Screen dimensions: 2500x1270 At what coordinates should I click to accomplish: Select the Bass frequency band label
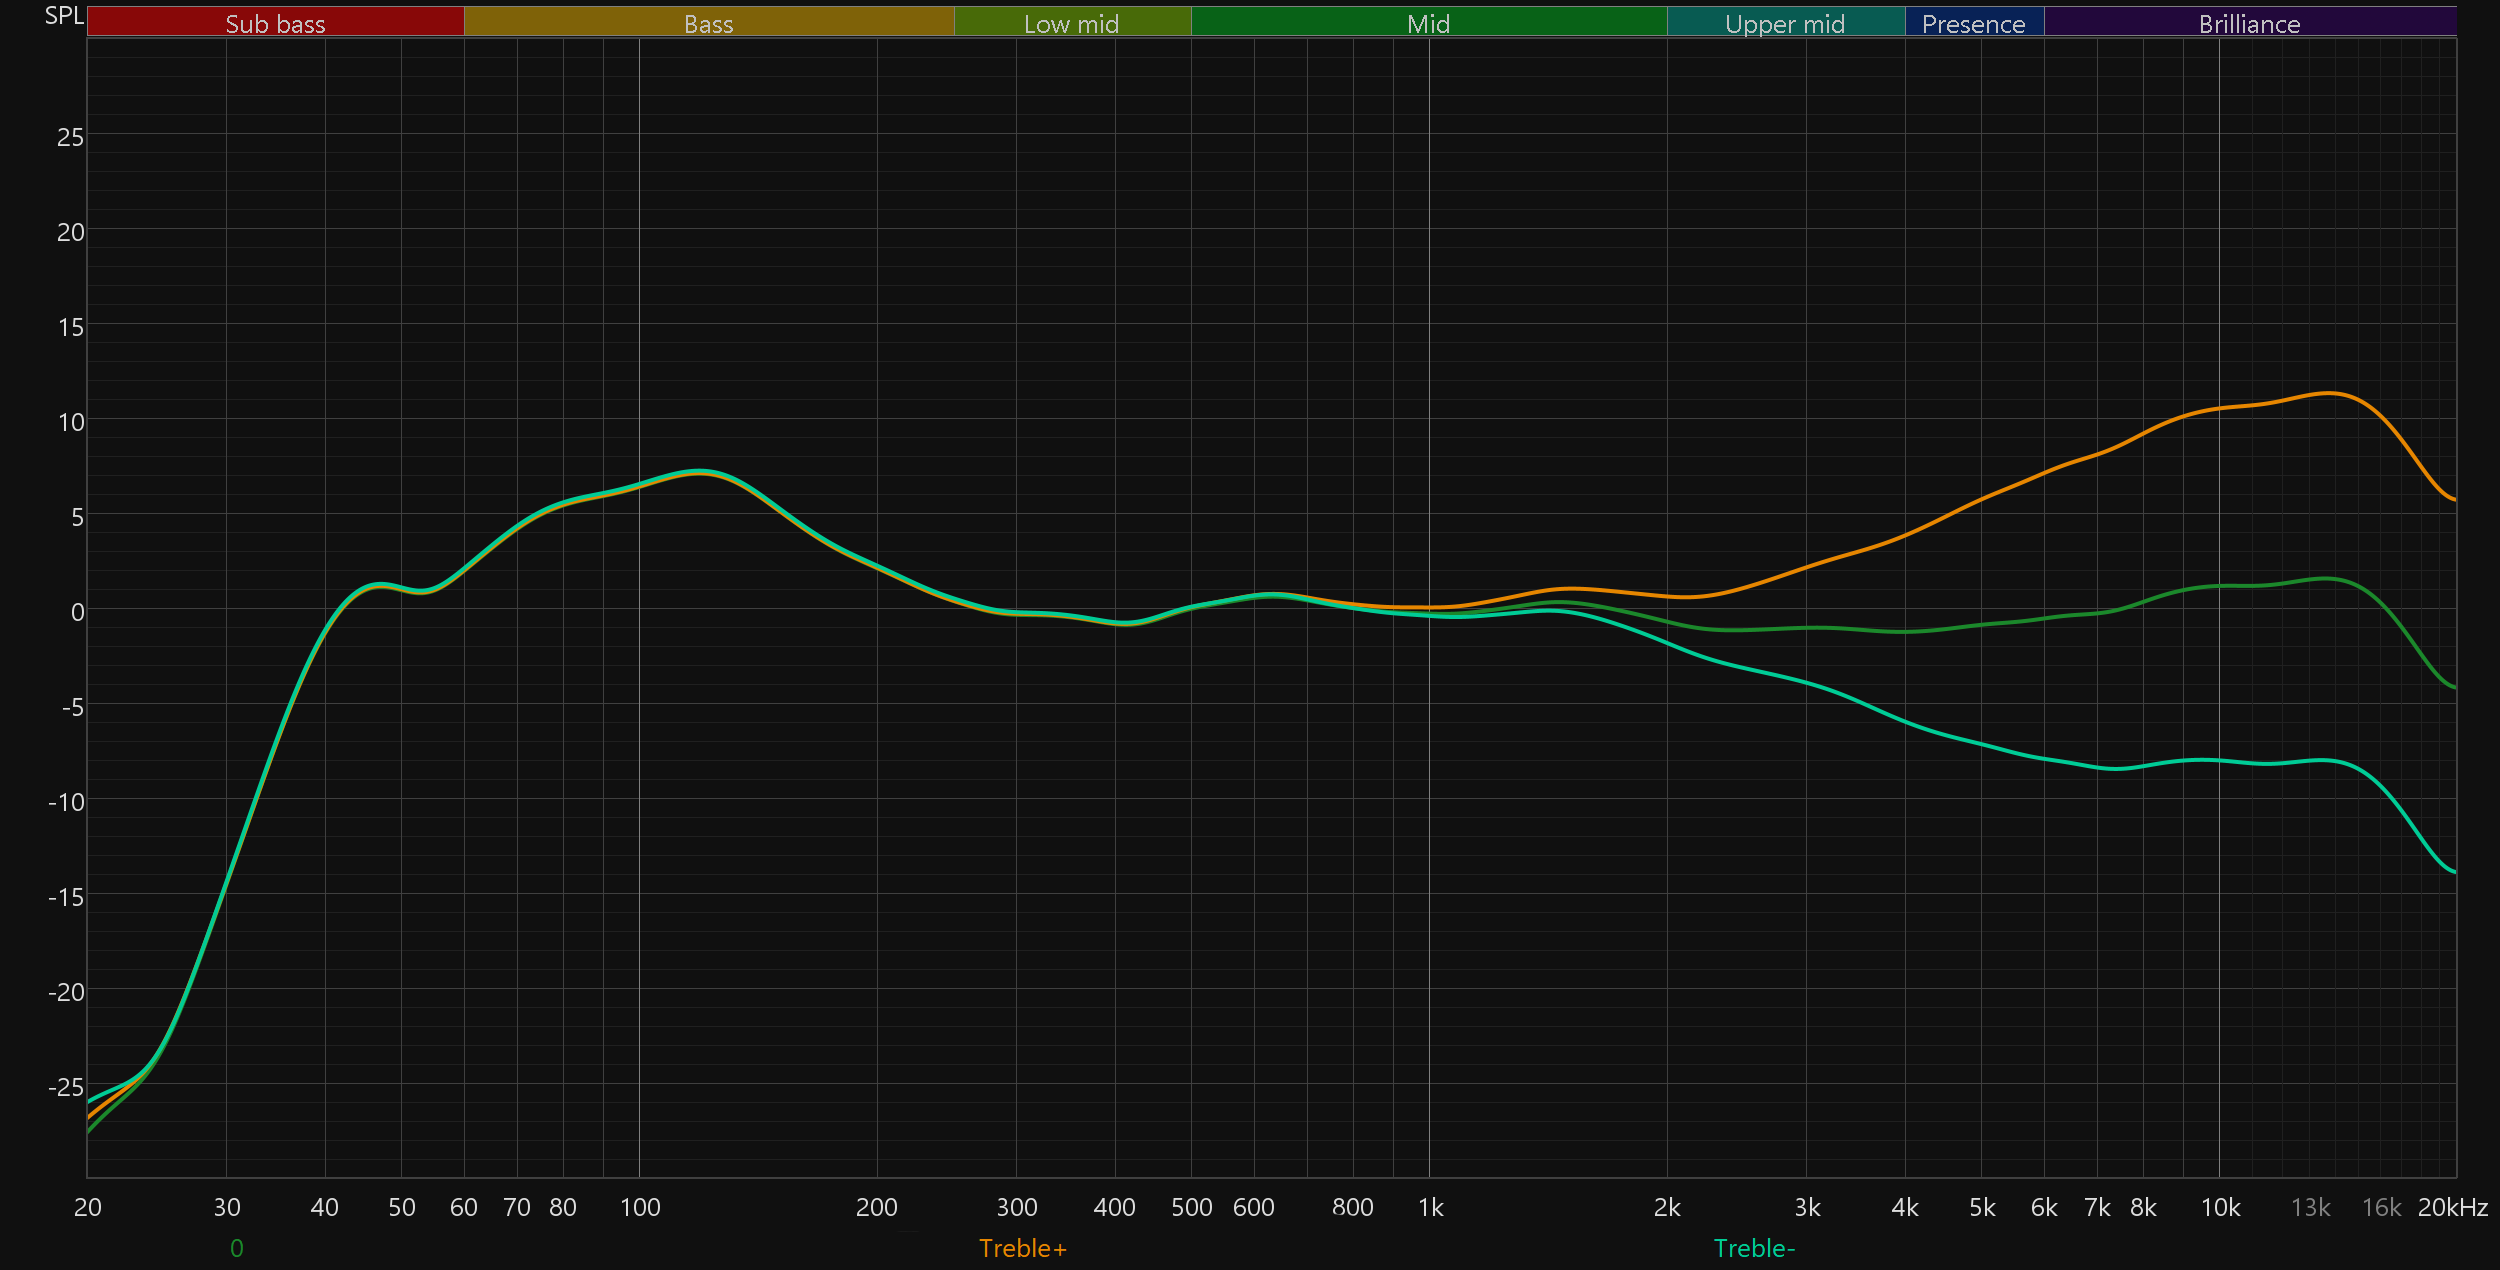(x=708, y=23)
